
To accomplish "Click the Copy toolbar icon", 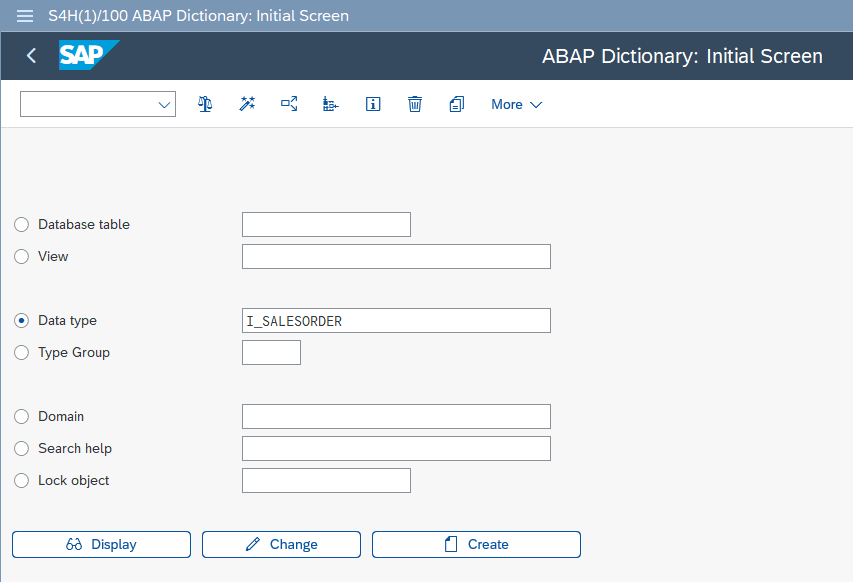I will coord(456,104).
